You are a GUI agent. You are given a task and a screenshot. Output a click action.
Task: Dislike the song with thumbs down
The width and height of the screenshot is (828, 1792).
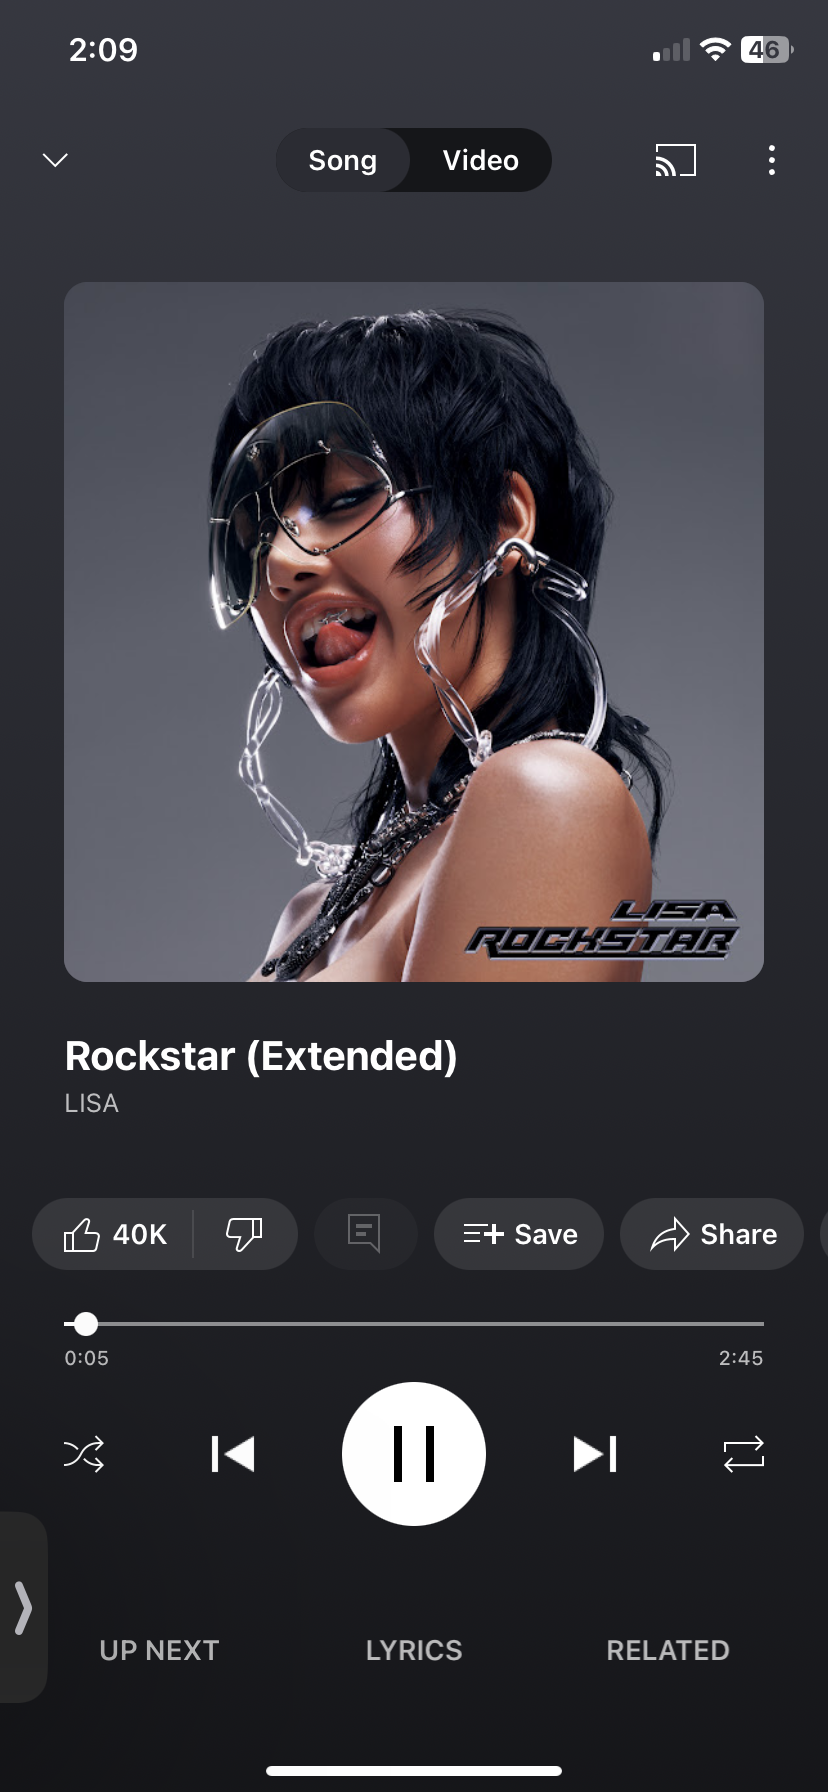[244, 1234]
